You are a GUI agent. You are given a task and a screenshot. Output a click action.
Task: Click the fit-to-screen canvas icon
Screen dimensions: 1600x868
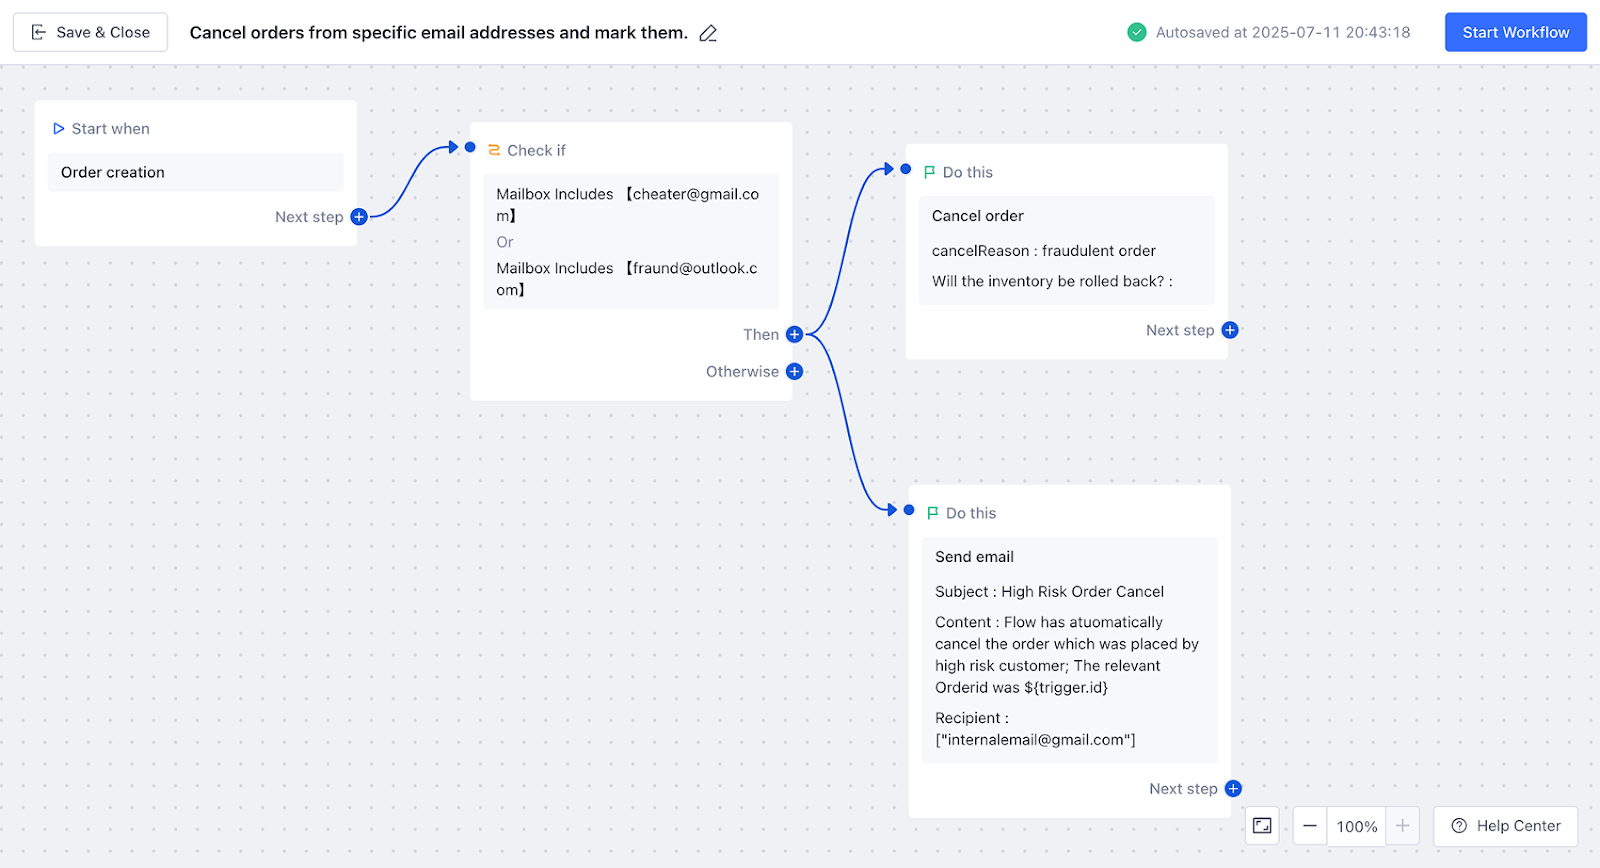pos(1262,826)
